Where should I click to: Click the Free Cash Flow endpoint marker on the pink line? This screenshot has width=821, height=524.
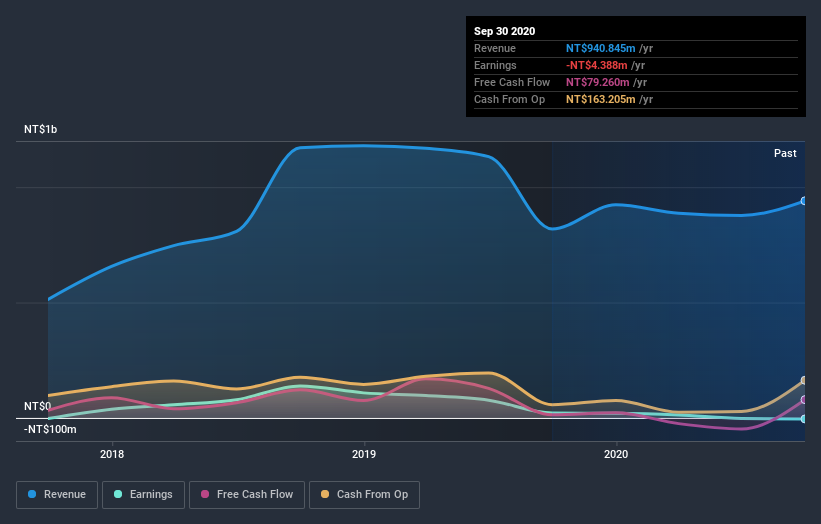point(804,400)
